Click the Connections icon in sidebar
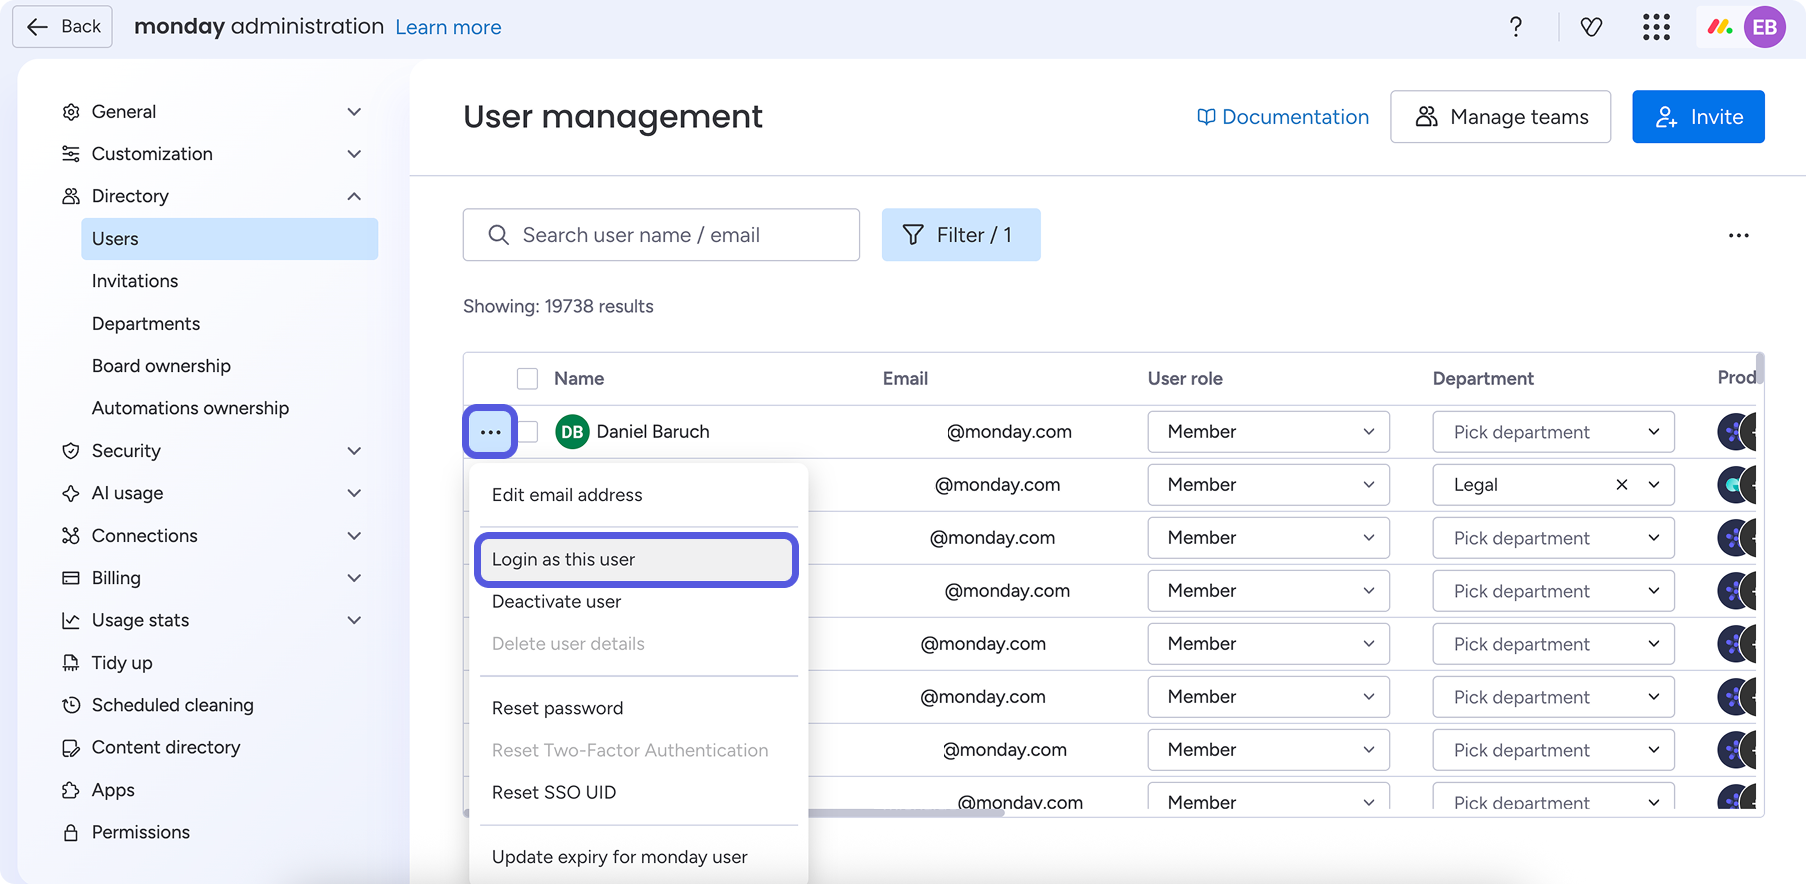 [71, 536]
